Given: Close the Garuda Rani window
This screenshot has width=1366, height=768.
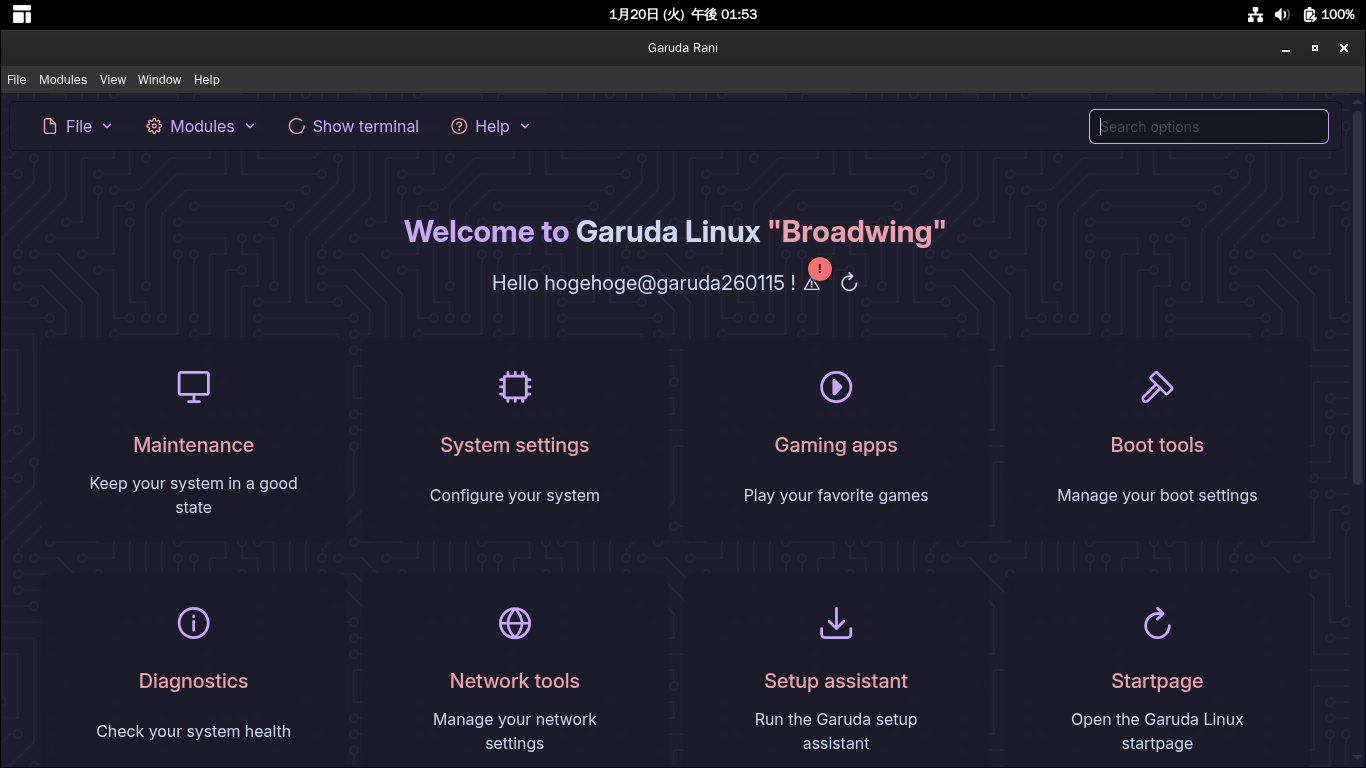Looking at the screenshot, I should pyautogui.click(x=1344, y=48).
